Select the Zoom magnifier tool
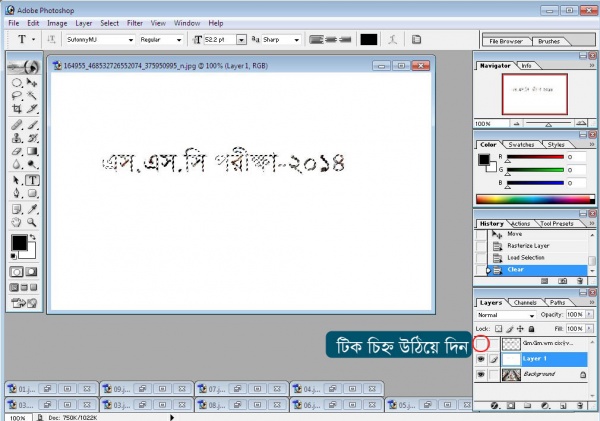600x421 pixels. tap(32, 222)
